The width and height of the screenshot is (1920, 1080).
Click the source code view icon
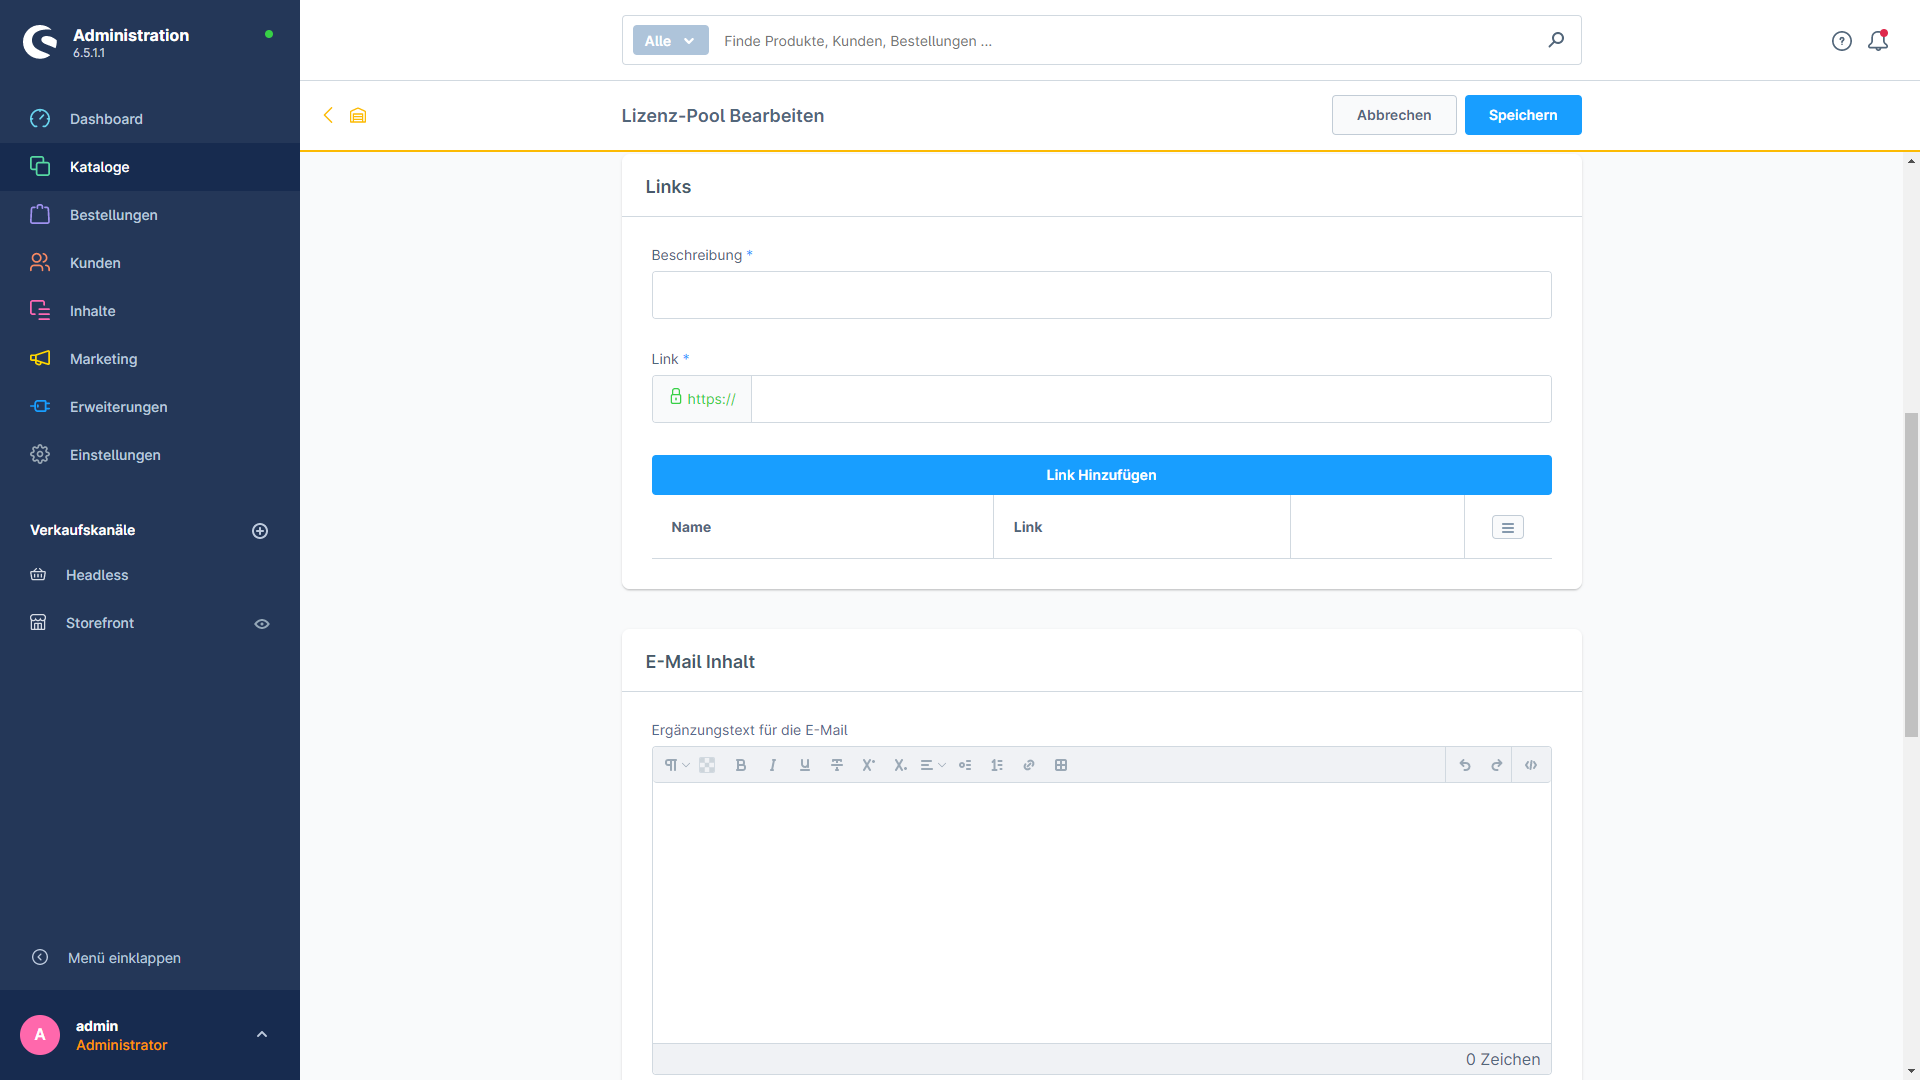click(x=1531, y=765)
